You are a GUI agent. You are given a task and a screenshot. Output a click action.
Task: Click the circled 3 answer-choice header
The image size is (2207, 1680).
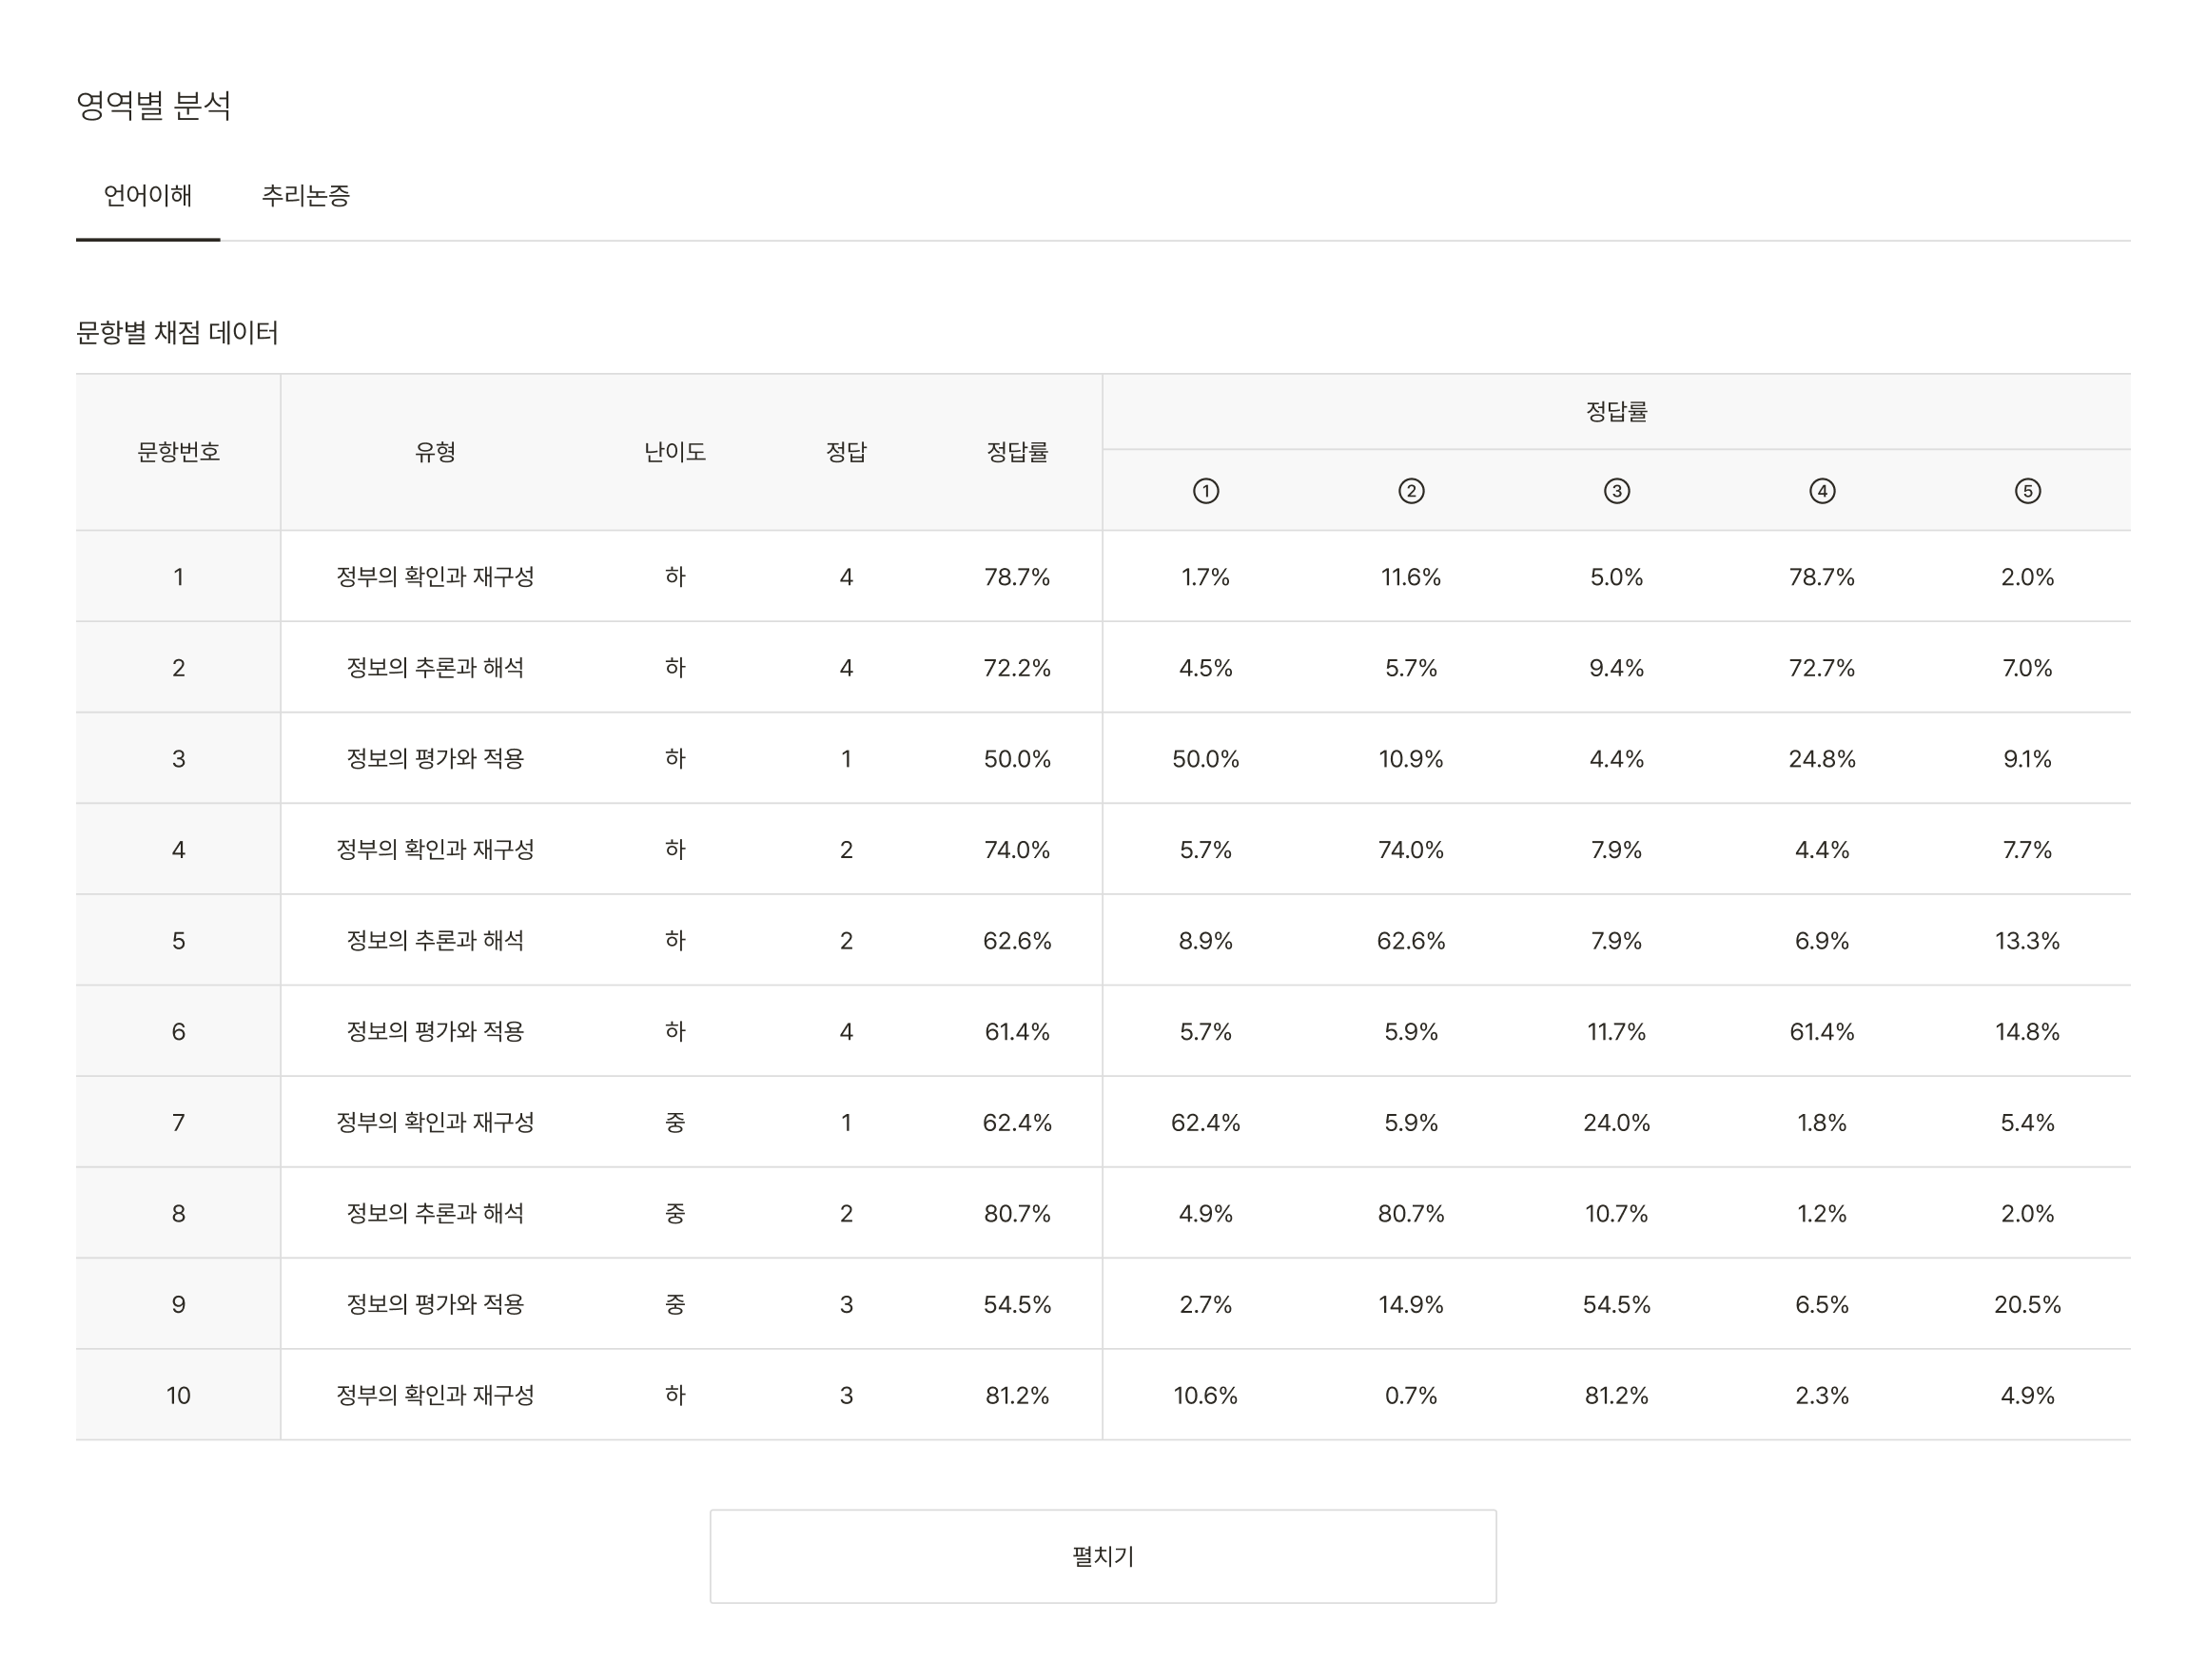click(1616, 491)
